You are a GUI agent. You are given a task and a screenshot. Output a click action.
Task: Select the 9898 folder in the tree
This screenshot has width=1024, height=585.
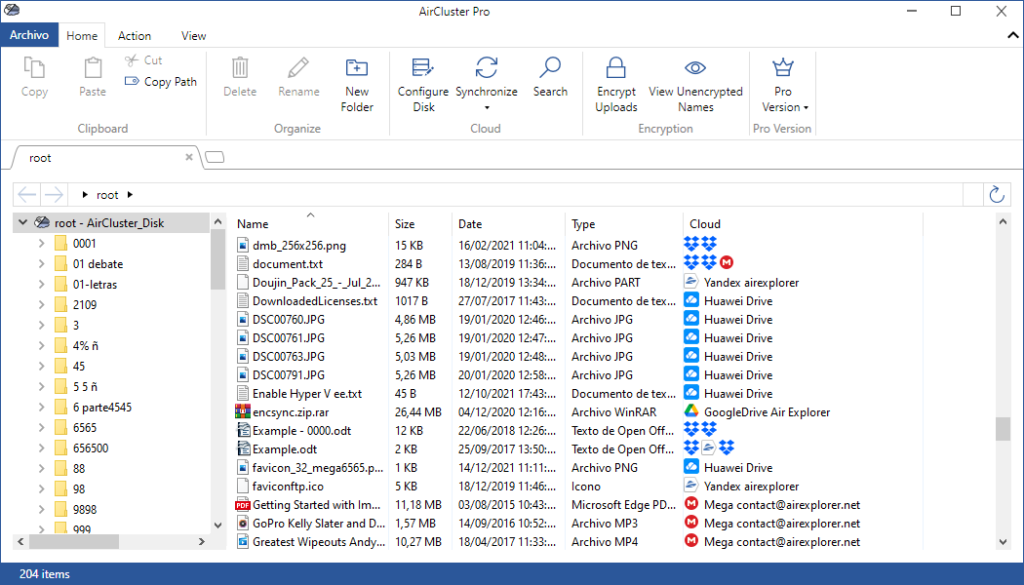84,509
